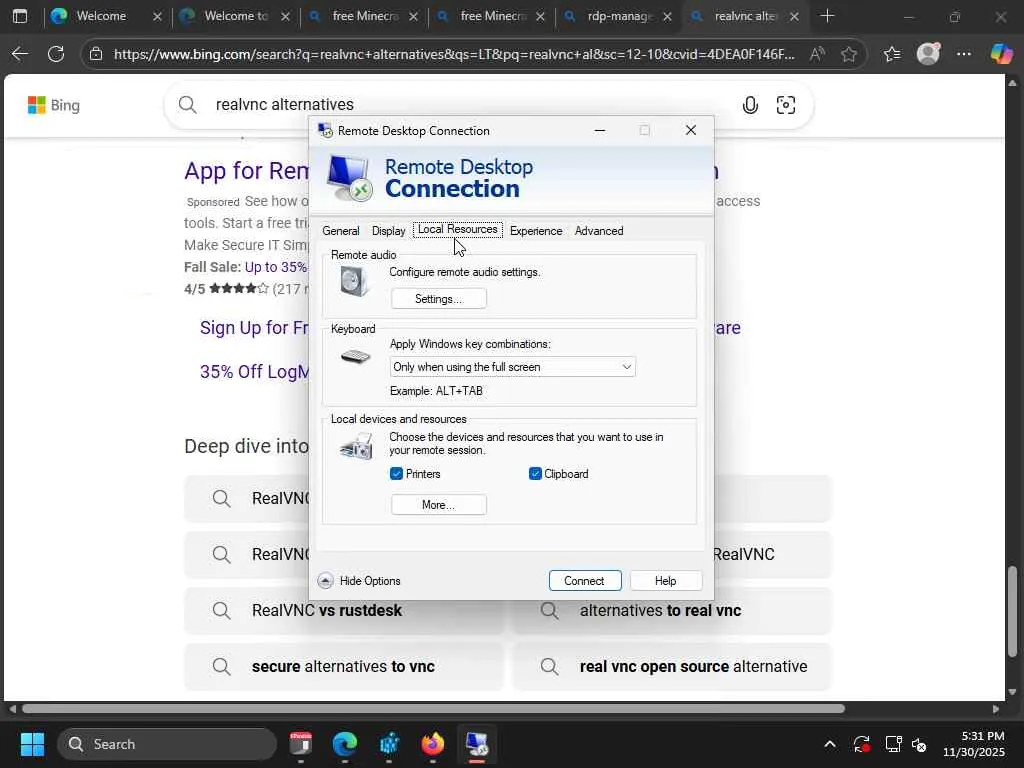
Task: Open the General tab in Remote Desktop Connection
Action: point(340,231)
